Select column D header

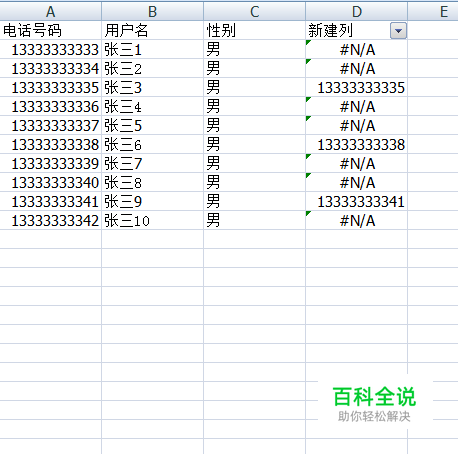click(x=357, y=12)
